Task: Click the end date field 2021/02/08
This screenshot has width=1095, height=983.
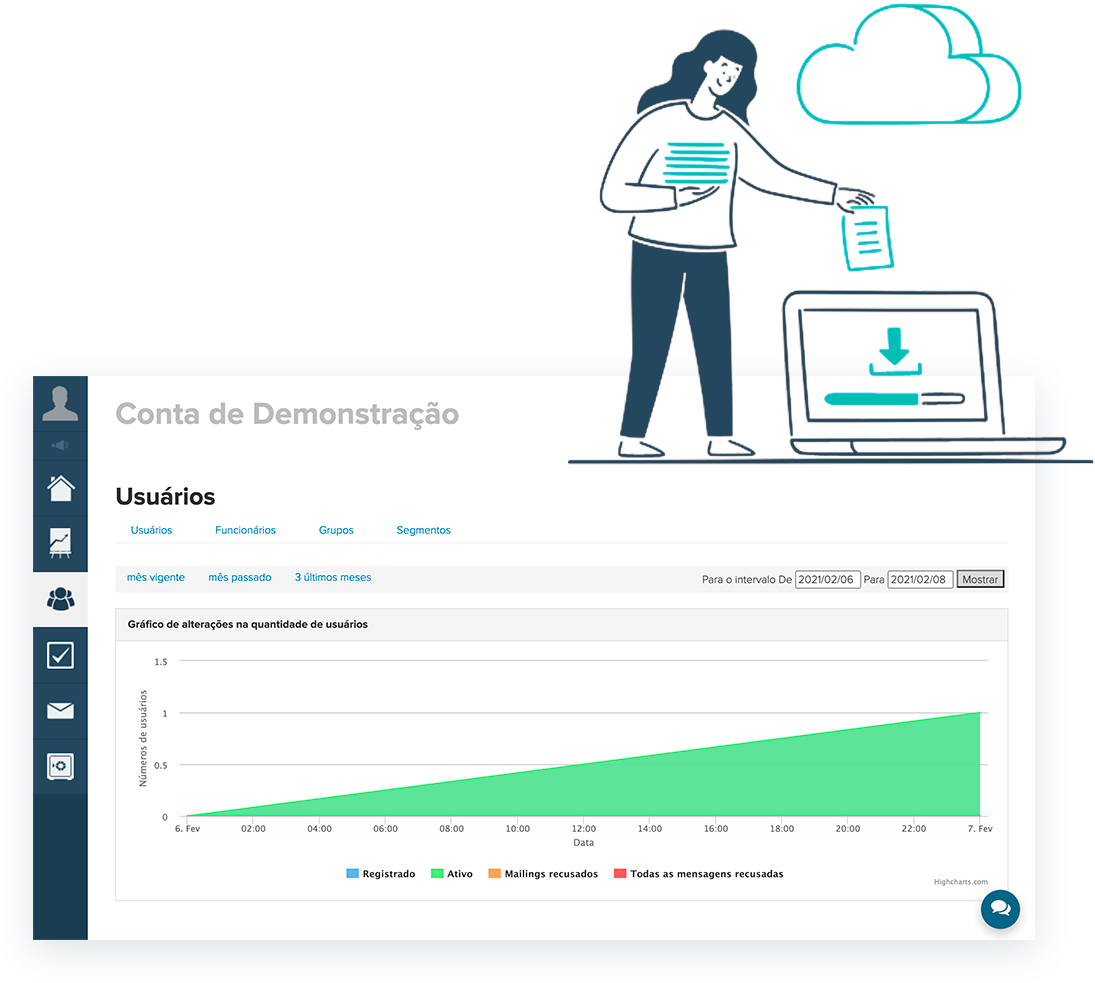Action: pos(920,579)
